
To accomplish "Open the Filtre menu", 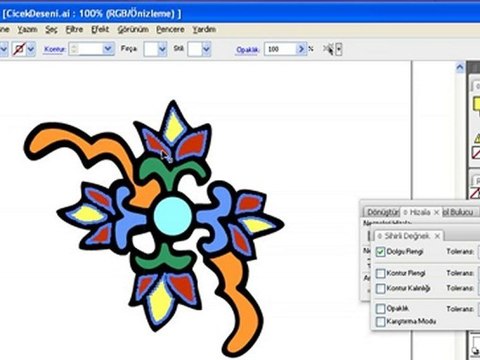I will 74,30.
